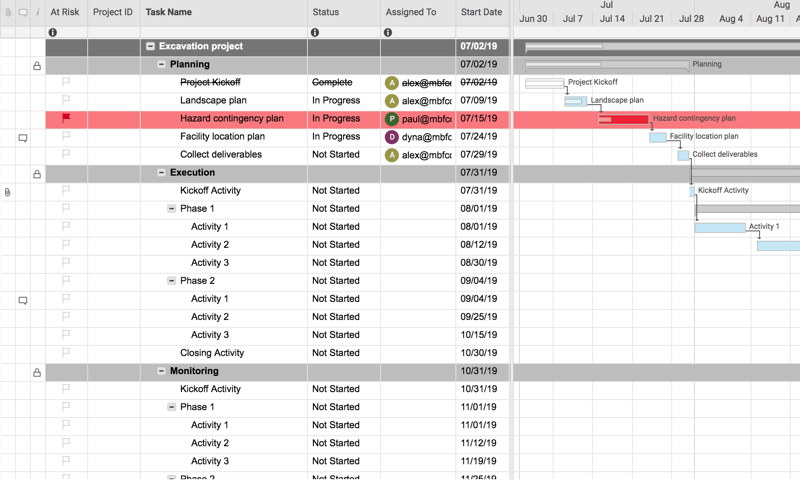Select the '07/24/19' start date cell
800x480 pixels.
point(482,137)
